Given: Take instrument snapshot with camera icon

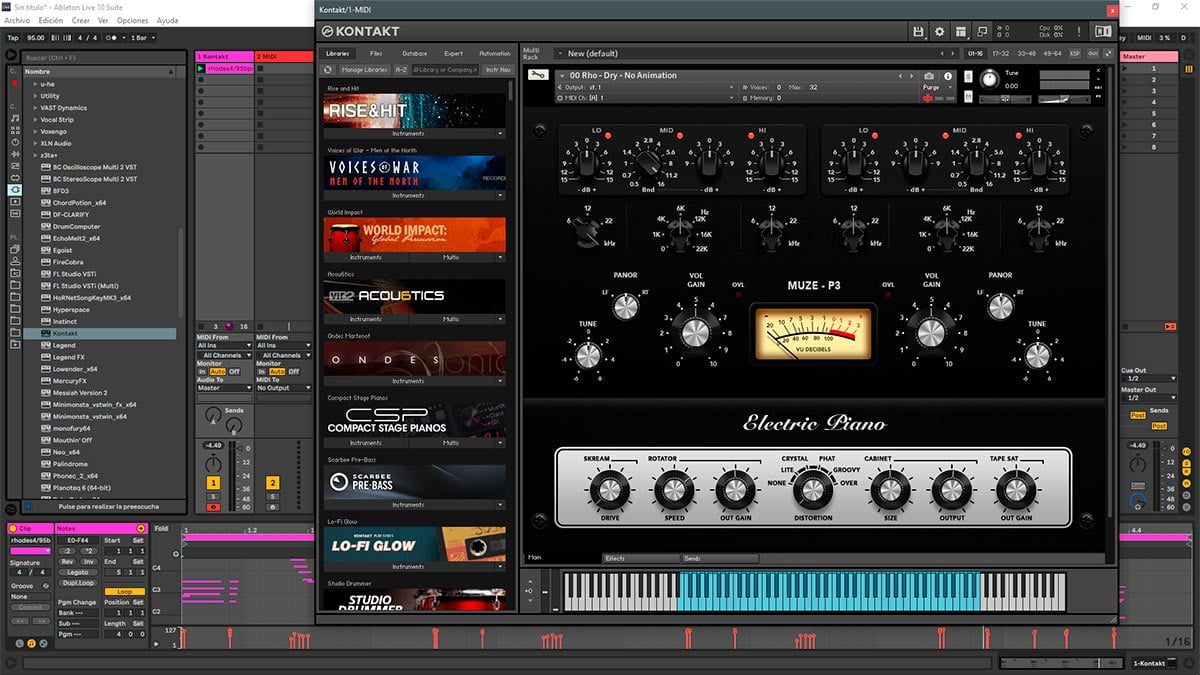Looking at the screenshot, I should pos(929,76).
